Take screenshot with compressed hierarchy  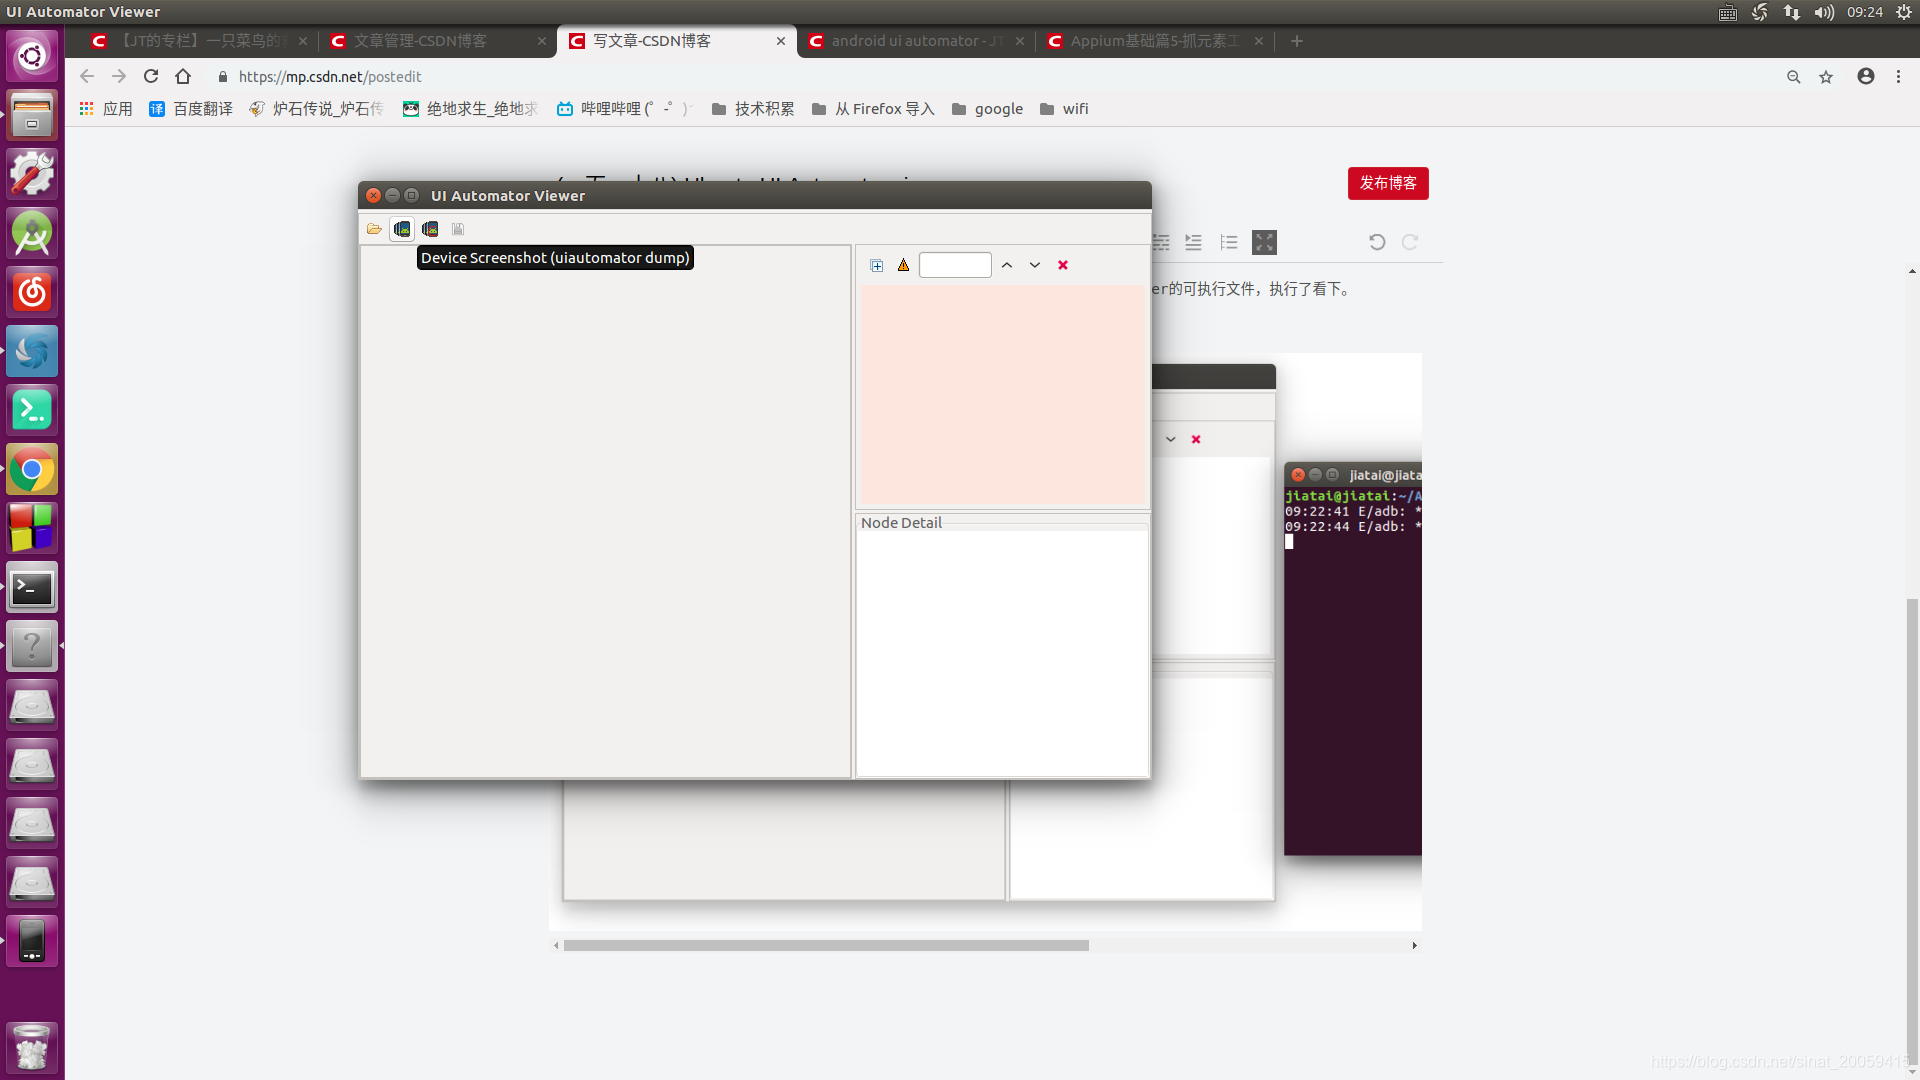430,229
